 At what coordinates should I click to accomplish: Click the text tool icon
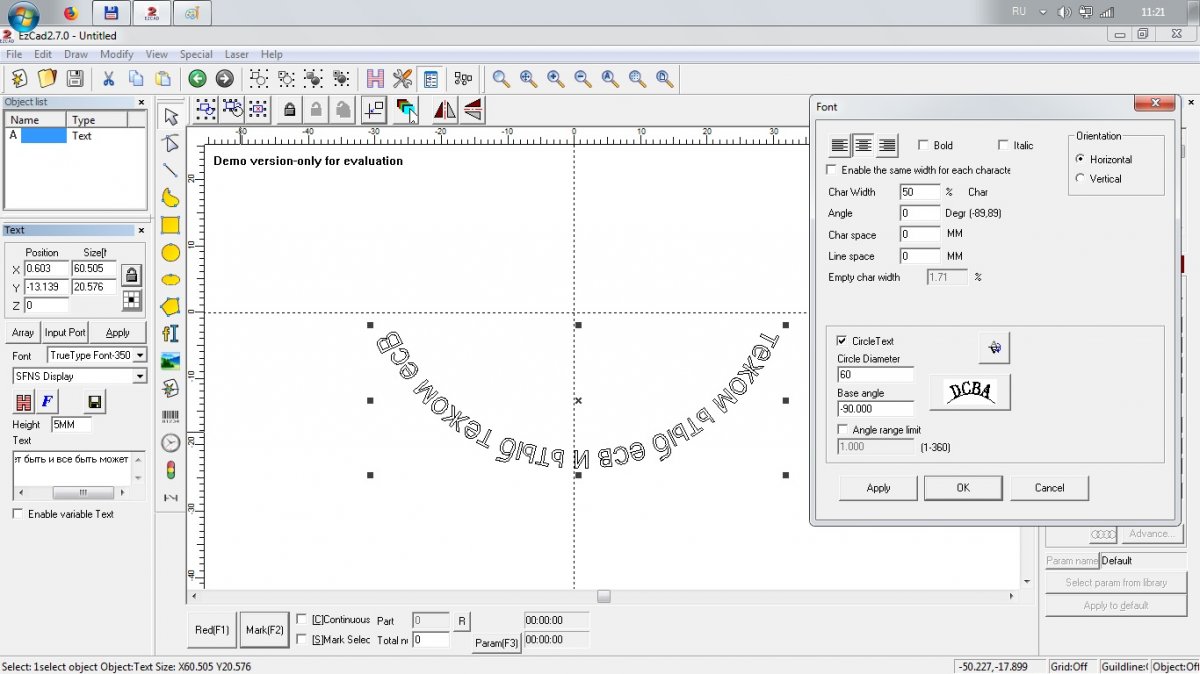pyautogui.click(x=171, y=334)
